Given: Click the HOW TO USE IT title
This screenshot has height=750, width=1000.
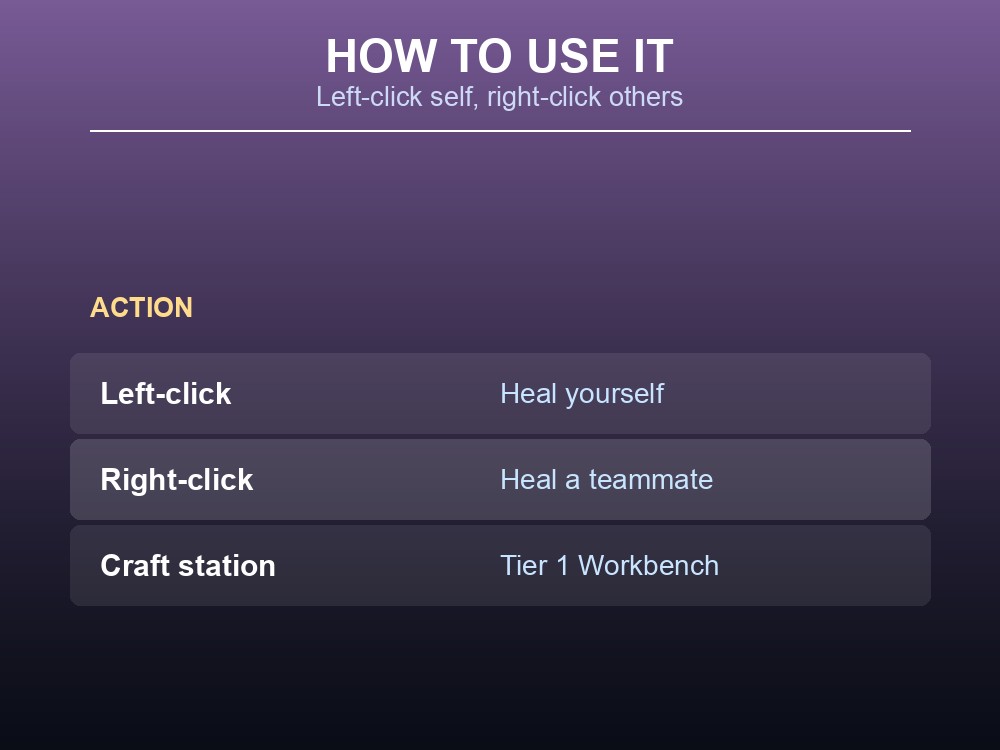Looking at the screenshot, I should (x=500, y=56).
